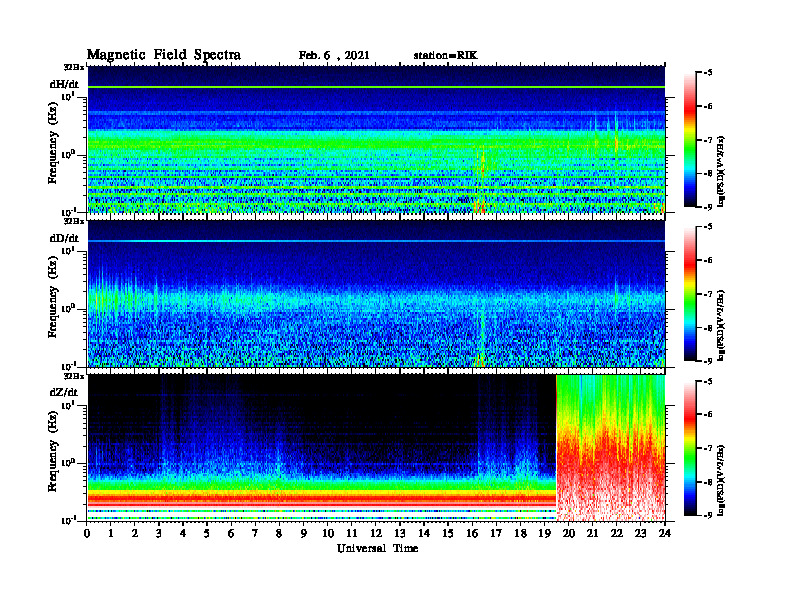Click the "21" tick on the Universal Time axis
This screenshot has height=612, width=792.
[592, 533]
